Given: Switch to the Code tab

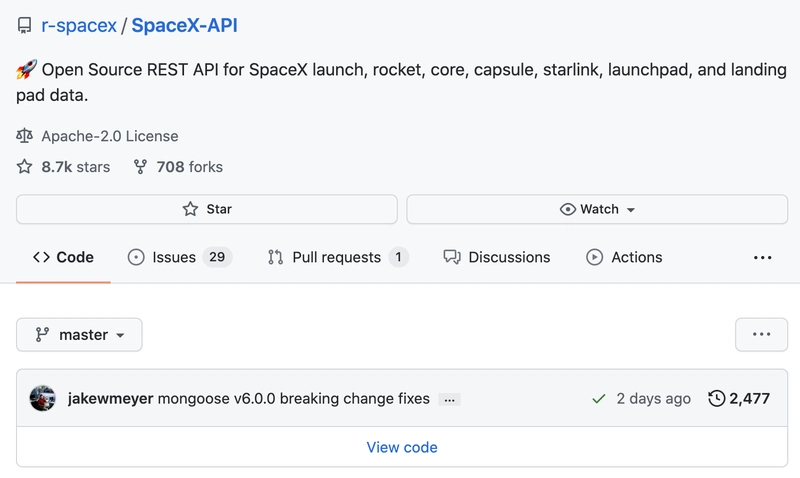Looking at the screenshot, I should pyautogui.click(x=63, y=257).
